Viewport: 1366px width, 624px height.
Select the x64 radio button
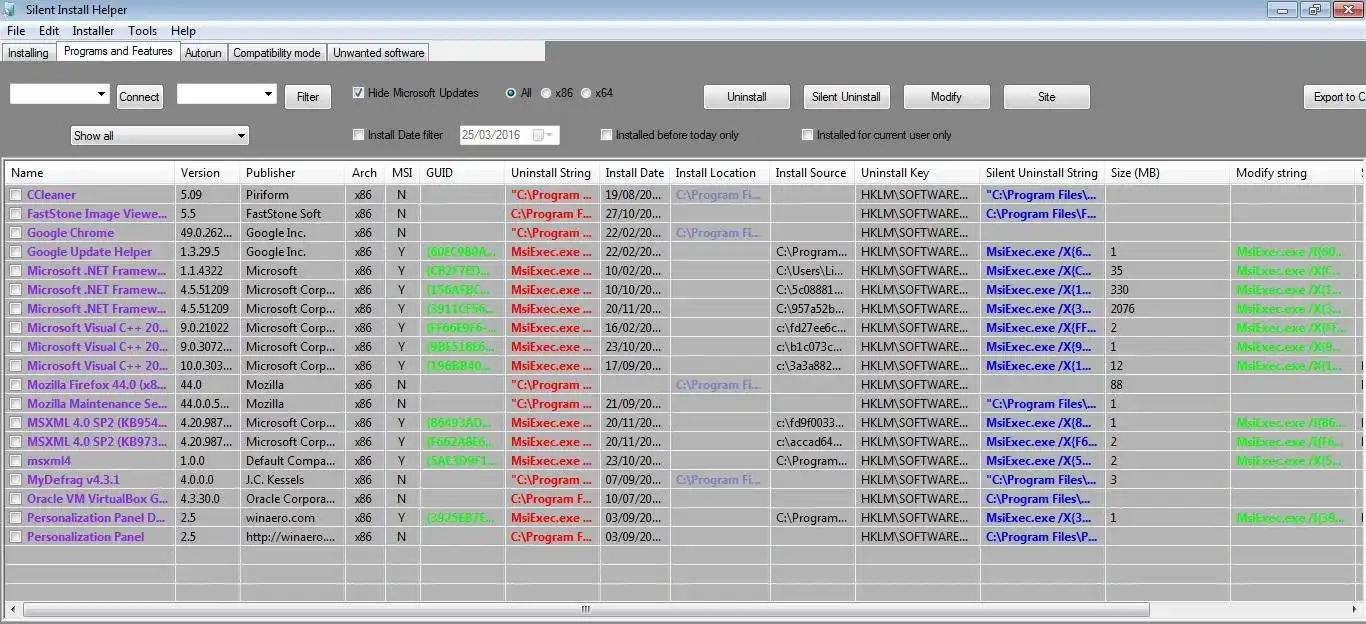click(x=586, y=93)
